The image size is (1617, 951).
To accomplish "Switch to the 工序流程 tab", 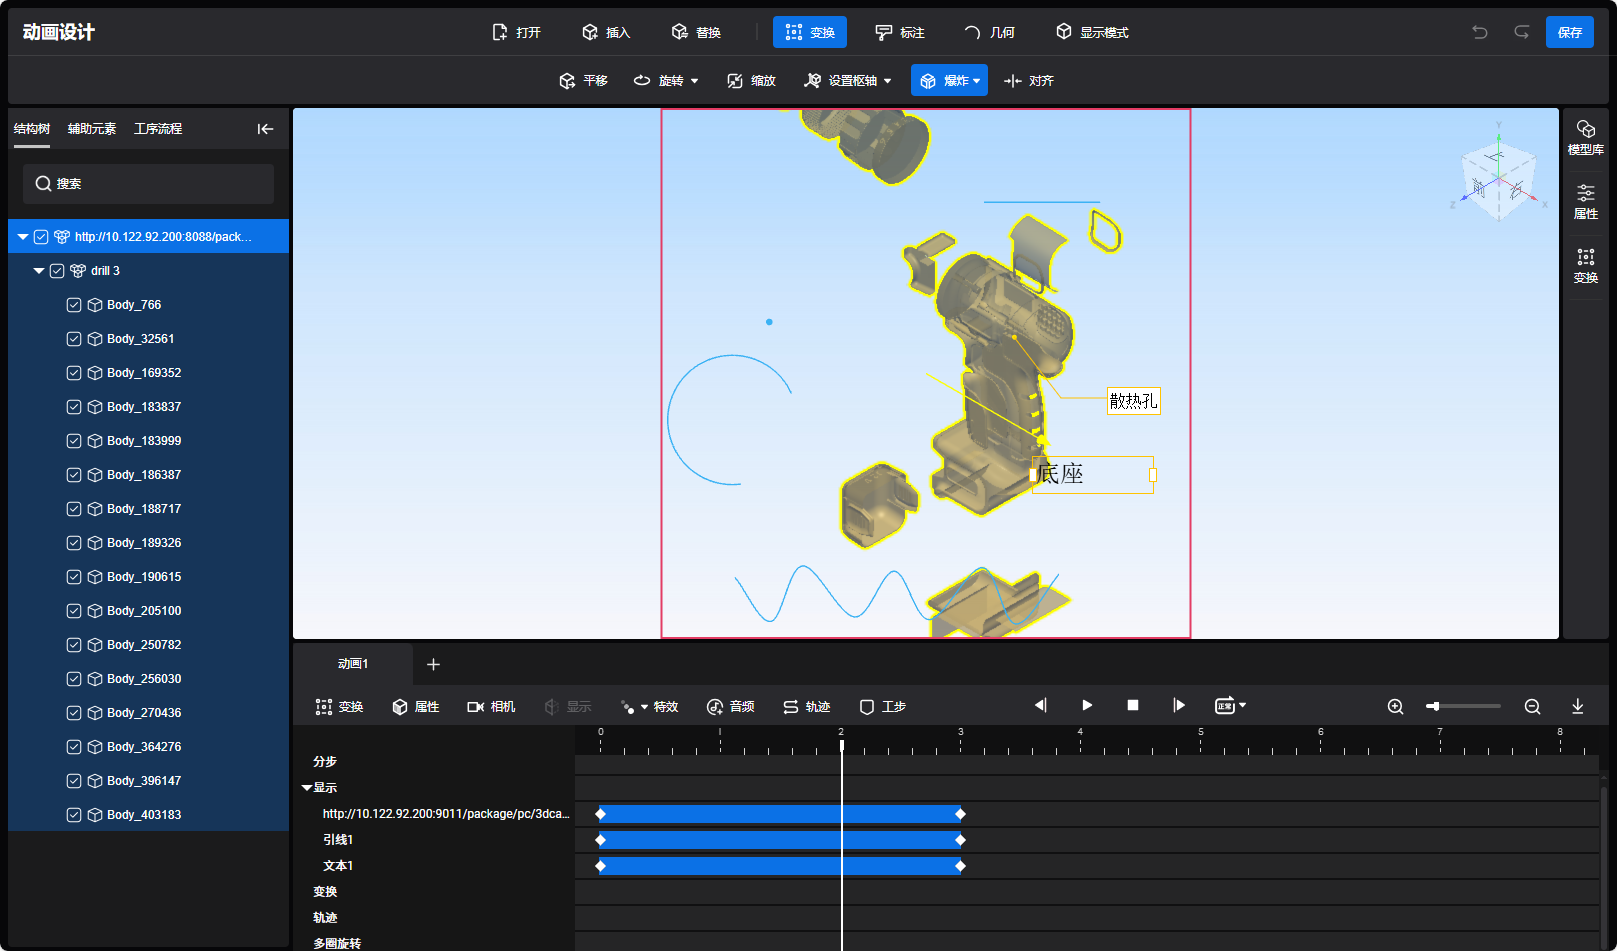I will [158, 129].
